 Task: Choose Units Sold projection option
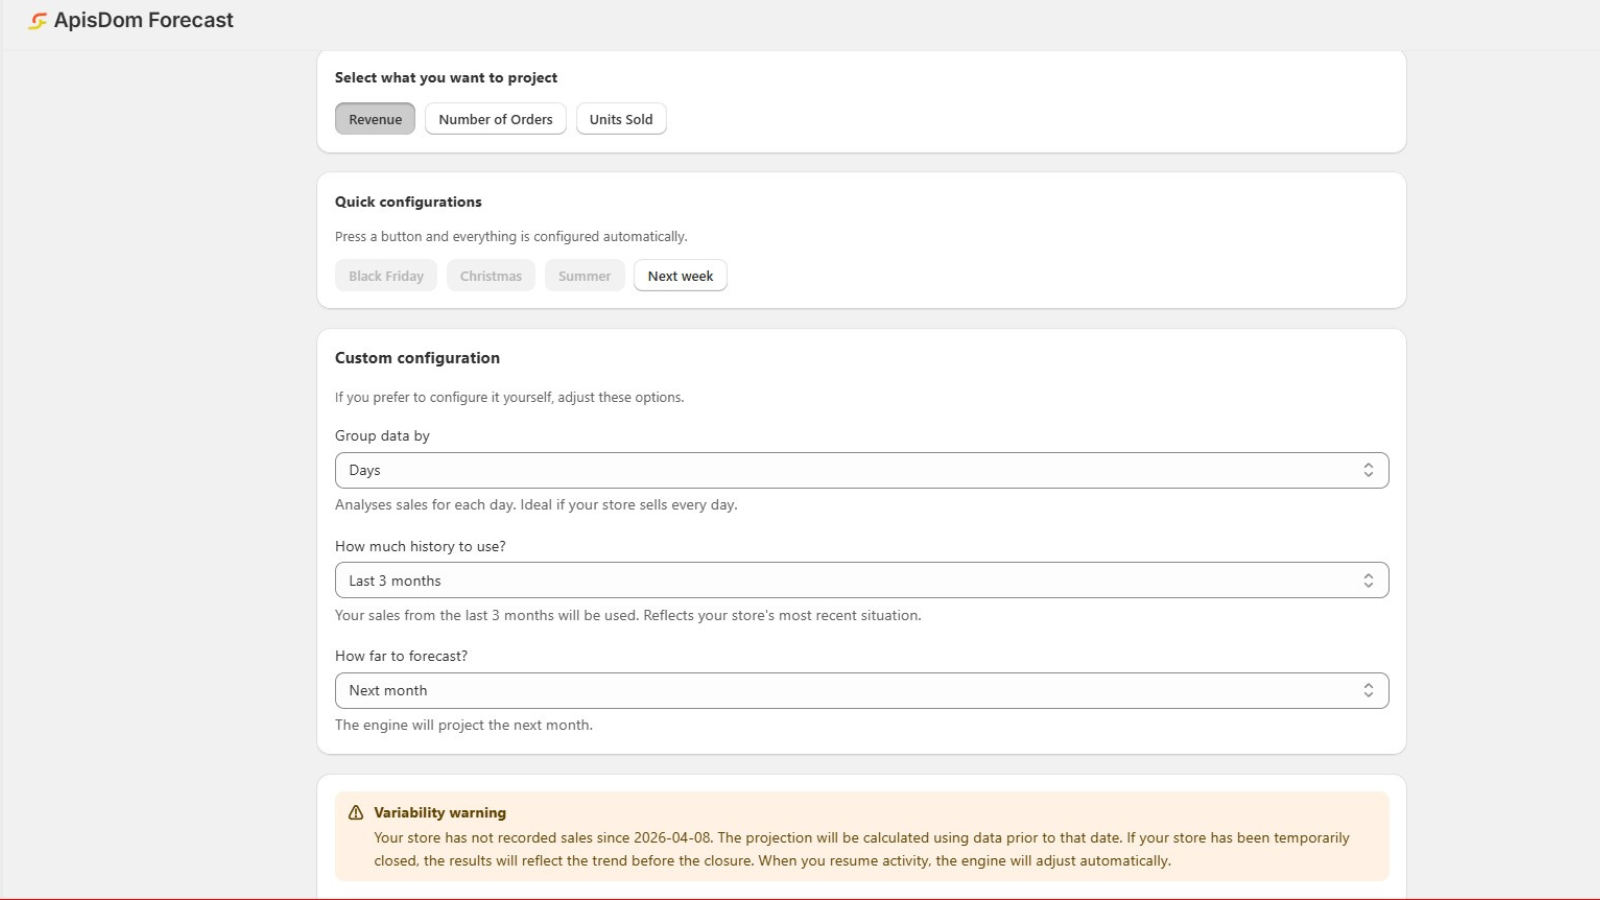[x=621, y=119]
